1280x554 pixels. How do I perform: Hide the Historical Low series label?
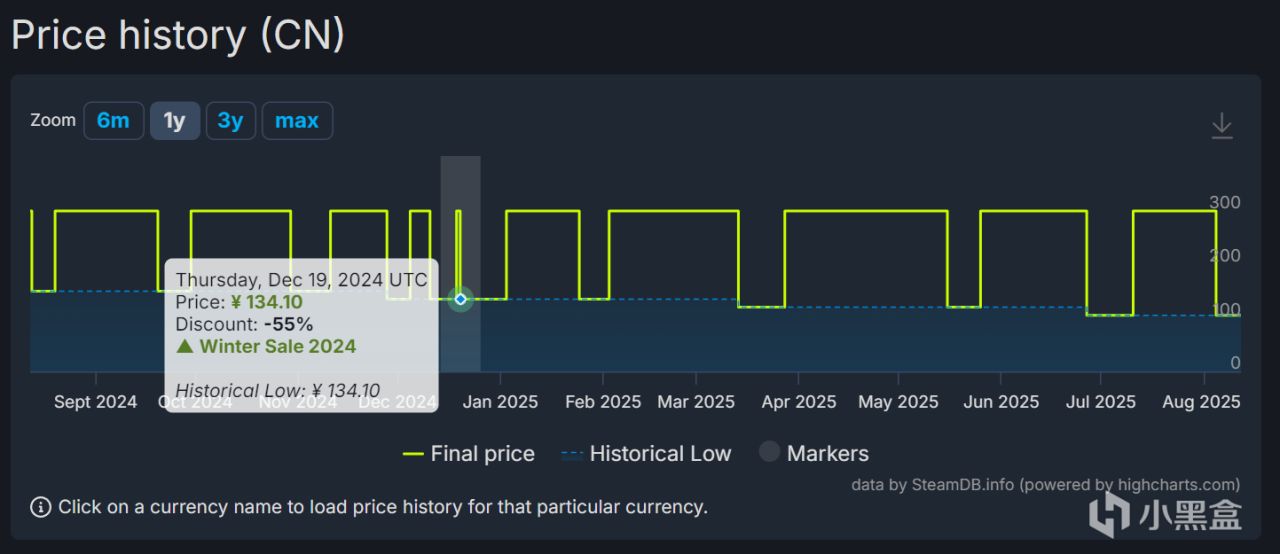(x=660, y=454)
